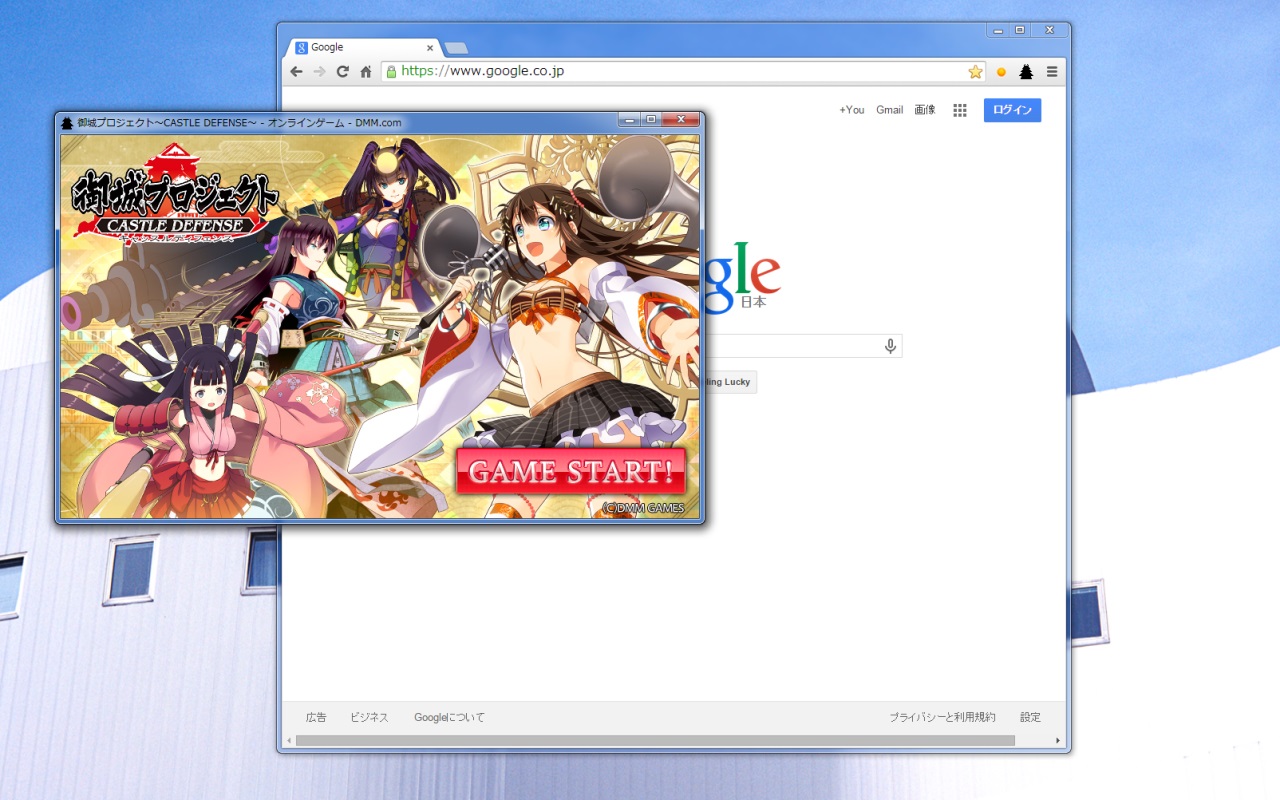This screenshot has height=800, width=1280.
Task: Close the Google tab
Action: (430, 47)
